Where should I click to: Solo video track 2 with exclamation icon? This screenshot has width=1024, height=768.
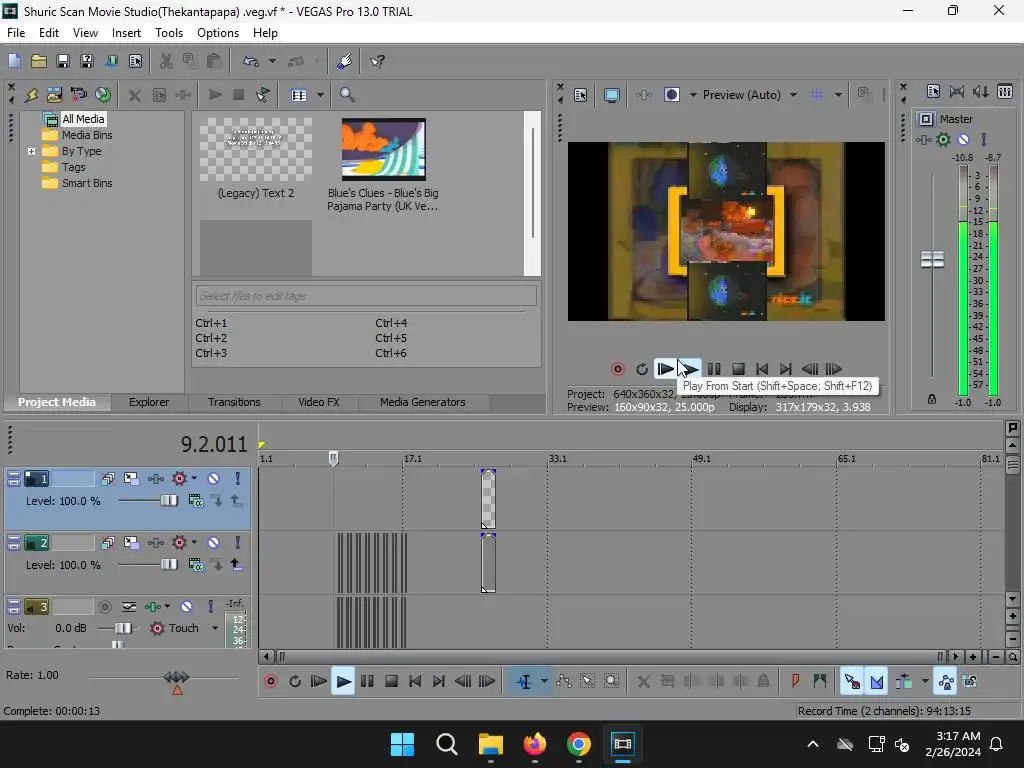pyautogui.click(x=238, y=543)
